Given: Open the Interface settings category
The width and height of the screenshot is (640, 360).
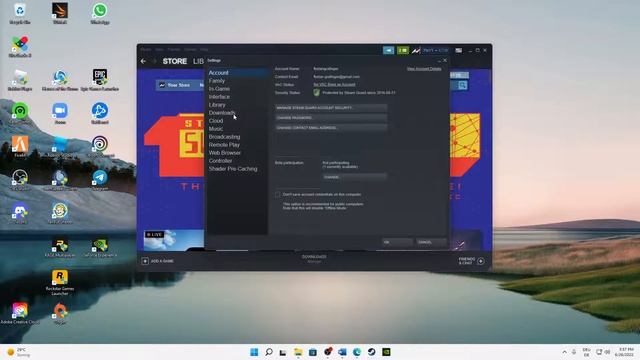Looking at the screenshot, I should click(219, 97).
